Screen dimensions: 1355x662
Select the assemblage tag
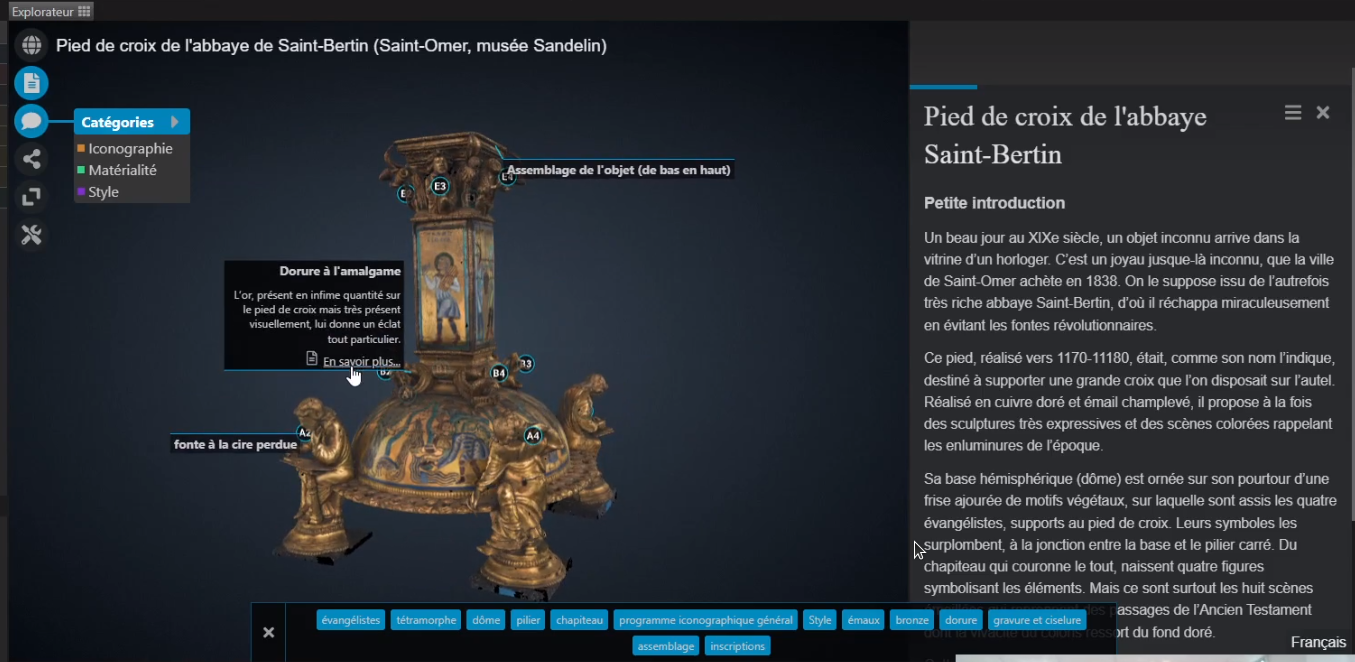[666, 646]
